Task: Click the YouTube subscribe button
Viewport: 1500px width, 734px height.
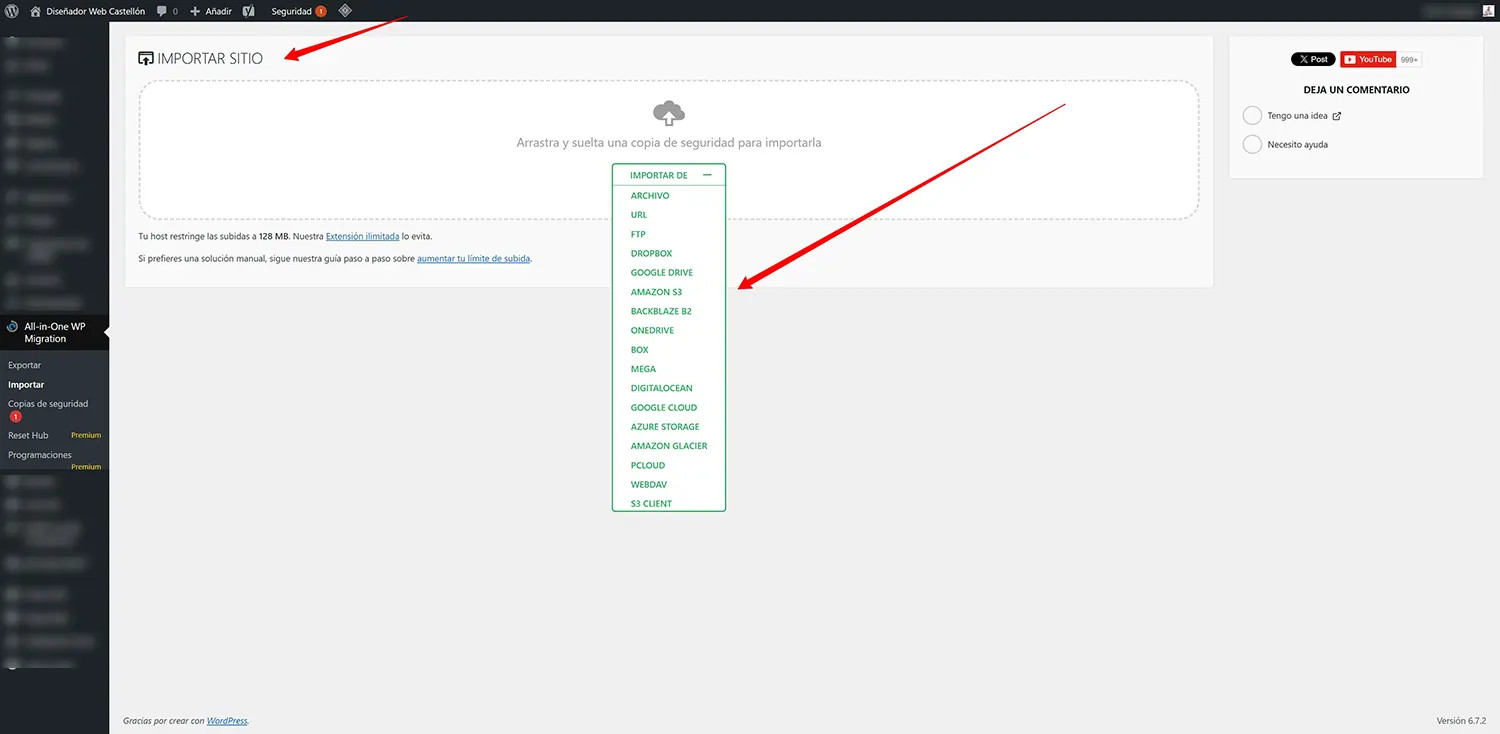Action: click(x=1368, y=59)
